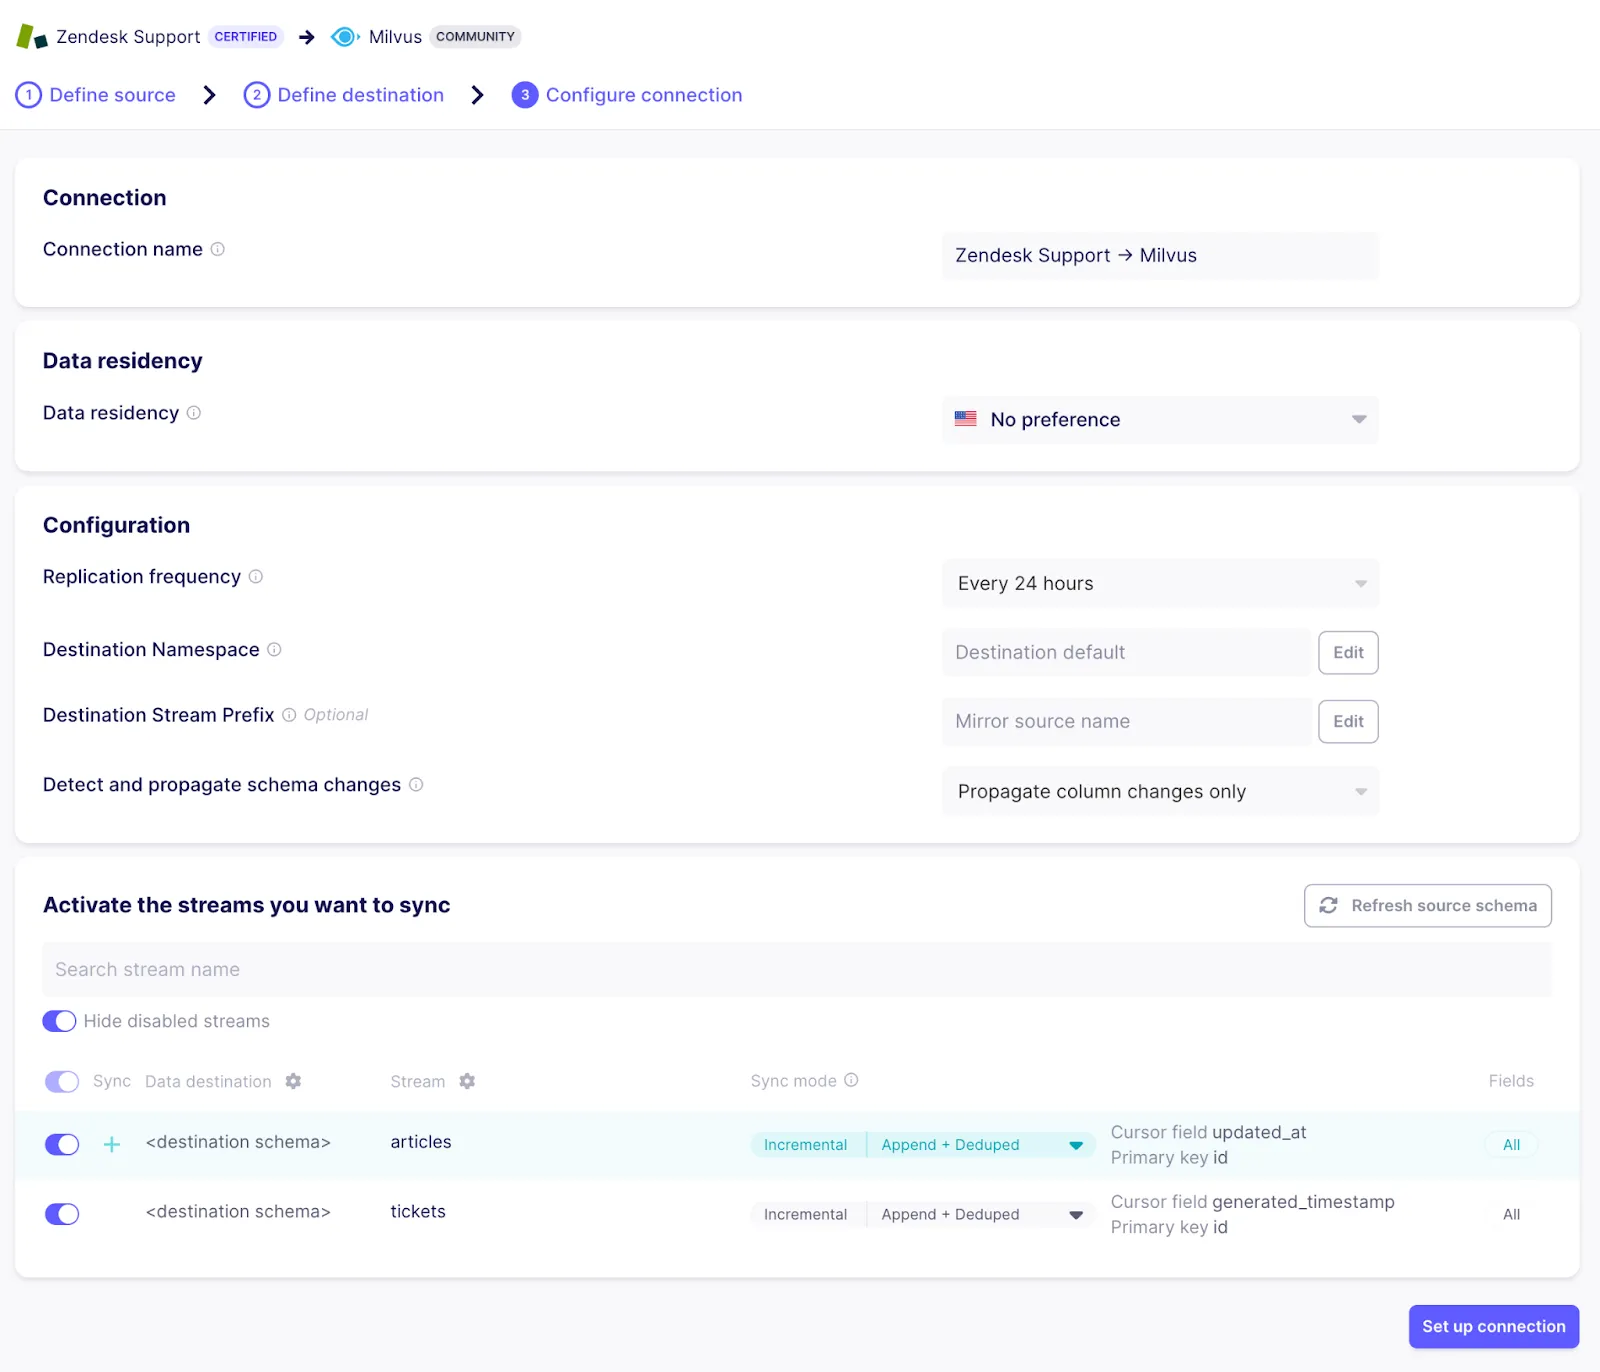Toggle Hide disabled streams switch

(x=59, y=1021)
